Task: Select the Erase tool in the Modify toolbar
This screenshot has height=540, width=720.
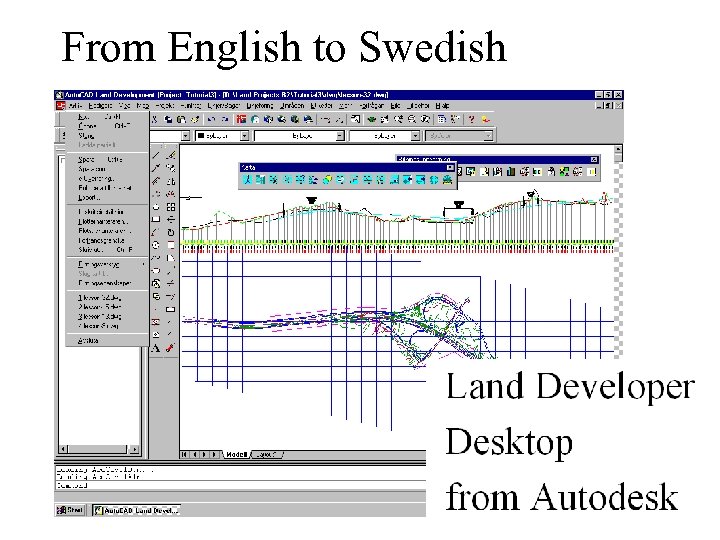Action: [x=171, y=155]
